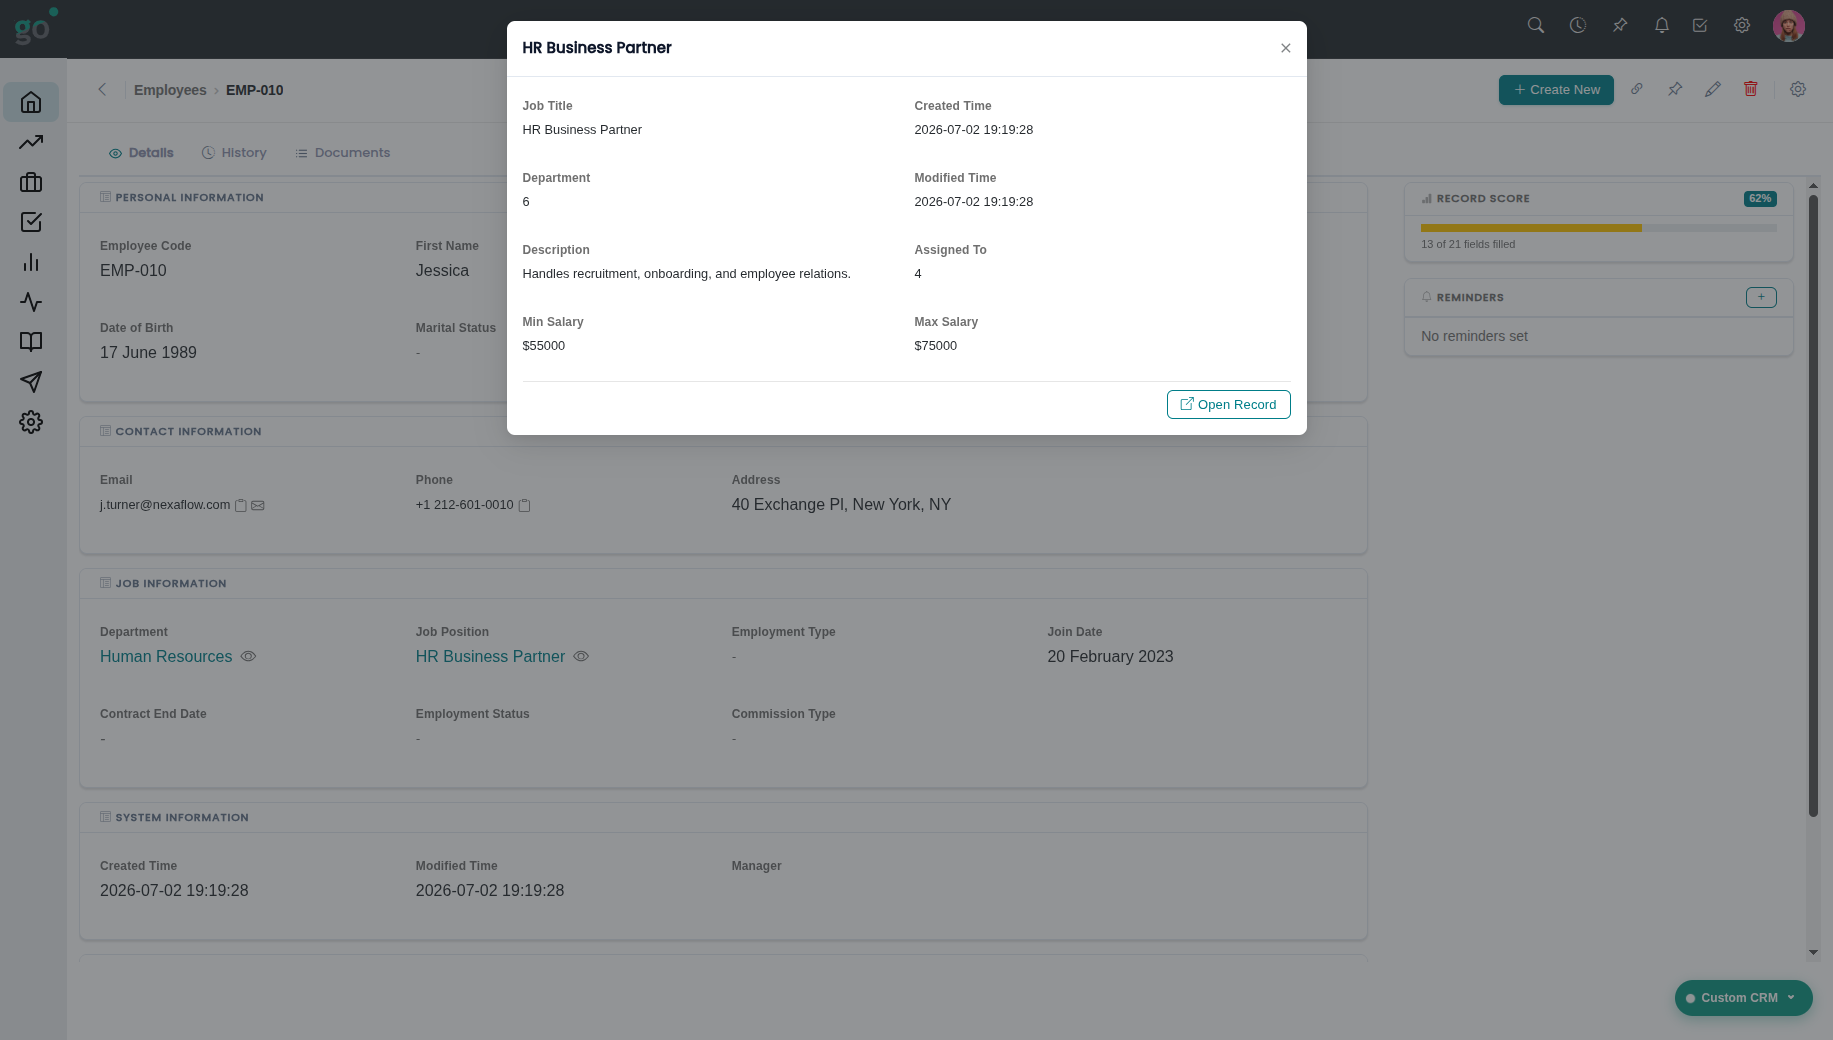Click the 62% score badge

[1760, 199]
